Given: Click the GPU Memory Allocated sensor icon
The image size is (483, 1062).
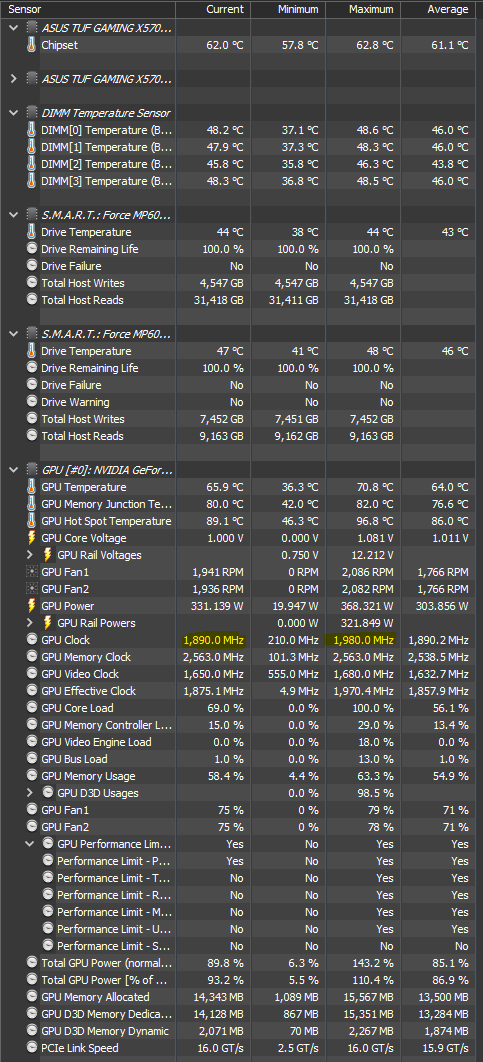Looking at the screenshot, I should [32, 997].
